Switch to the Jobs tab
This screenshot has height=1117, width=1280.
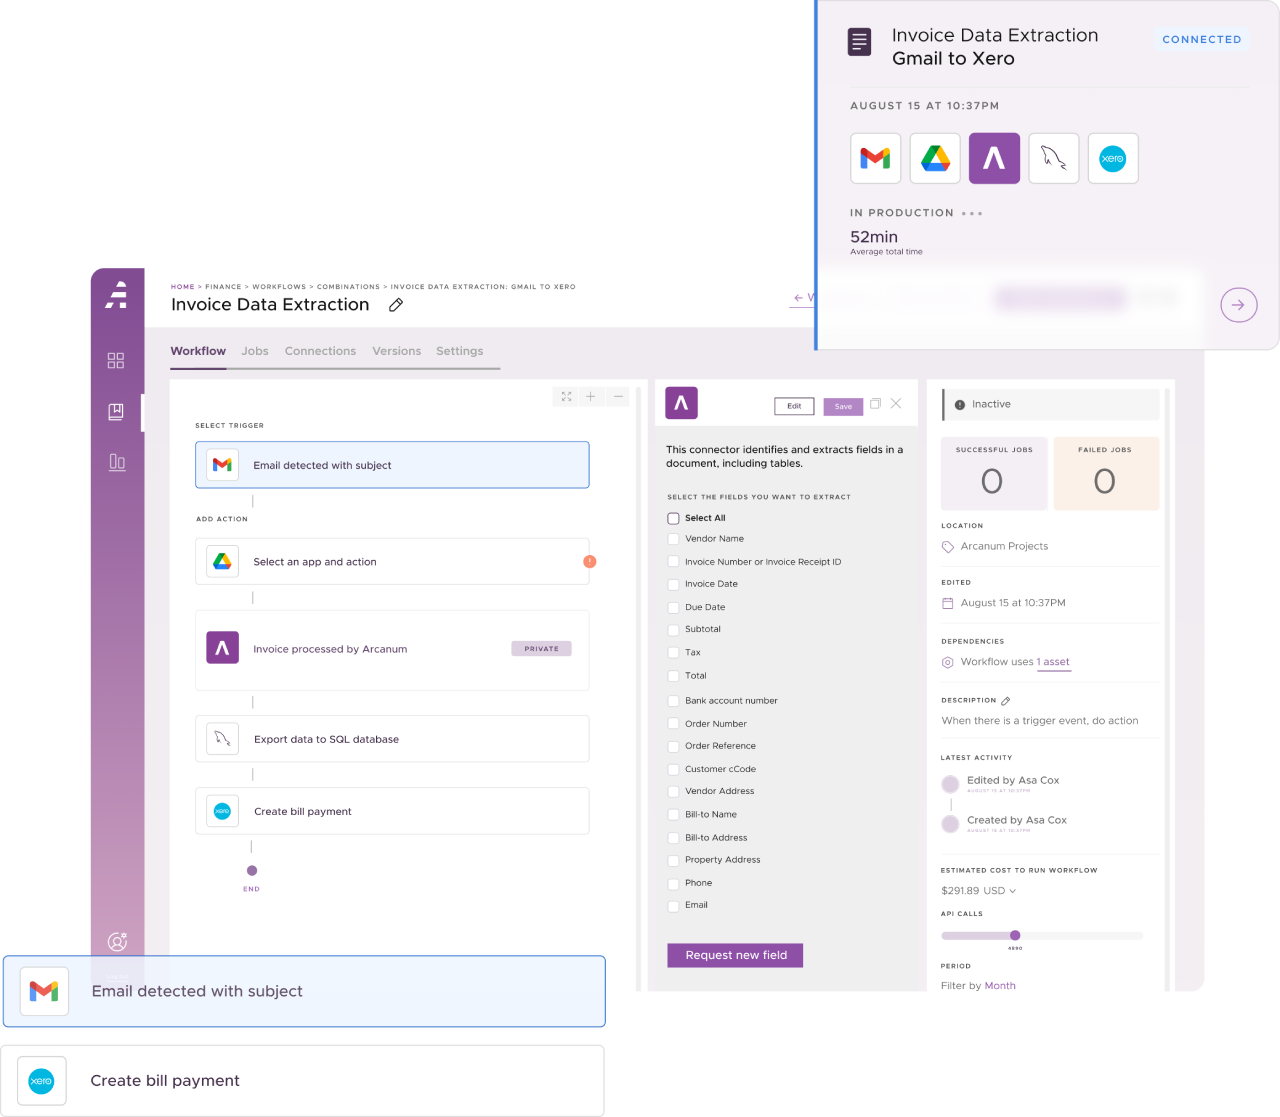(x=255, y=351)
